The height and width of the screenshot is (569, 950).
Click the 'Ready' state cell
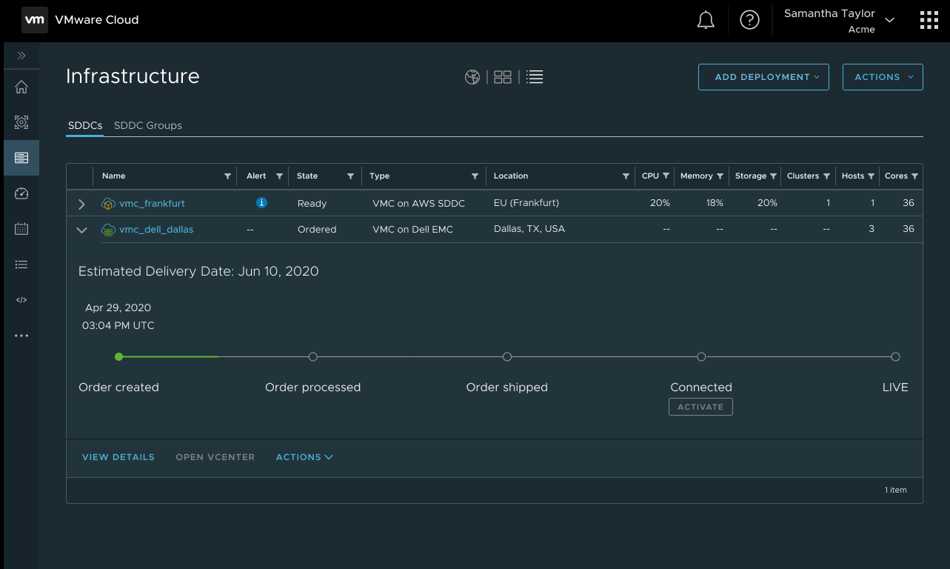(311, 204)
